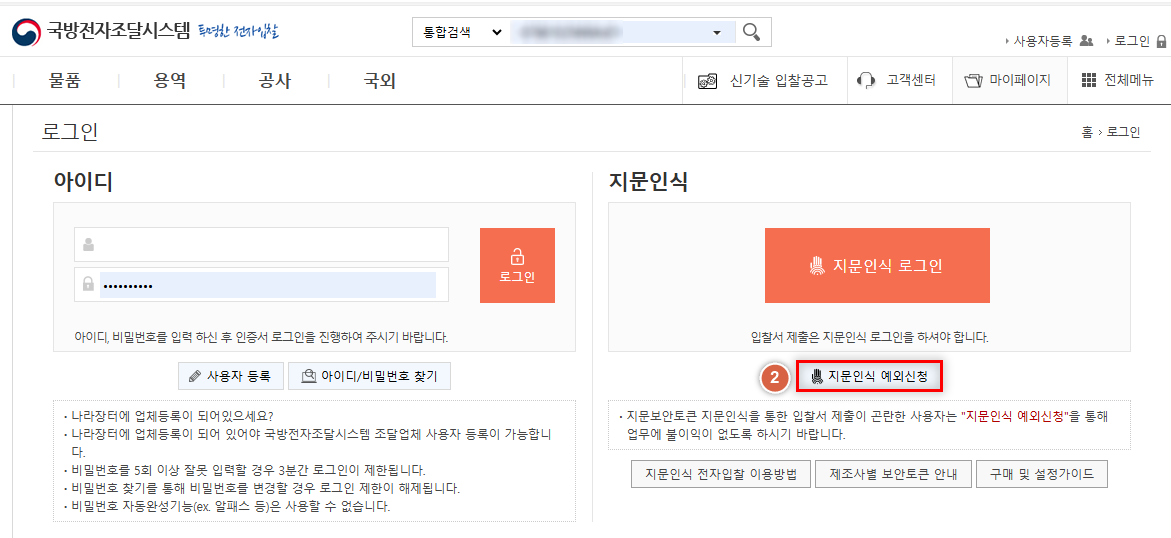The height and width of the screenshot is (538, 1171).
Task: Click the orange 로그인 button
Action: point(518,265)
